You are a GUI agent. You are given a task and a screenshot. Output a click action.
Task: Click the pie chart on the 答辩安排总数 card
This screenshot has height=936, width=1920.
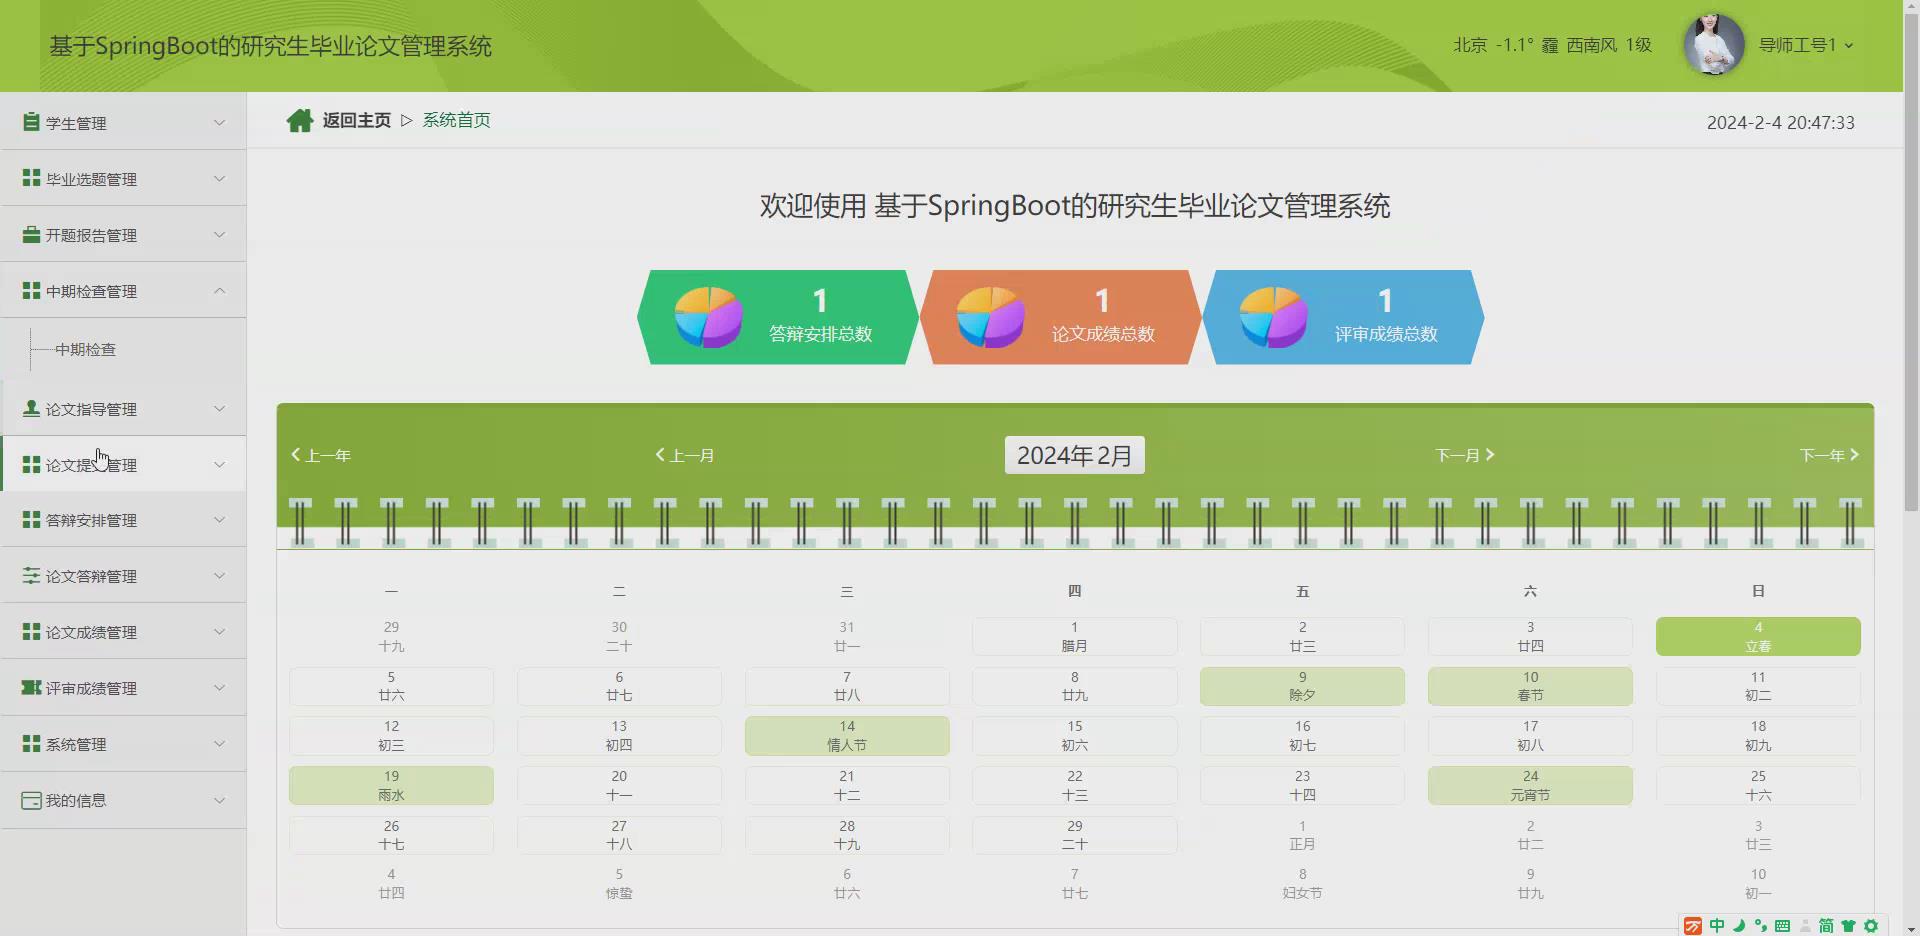[706, 315]
